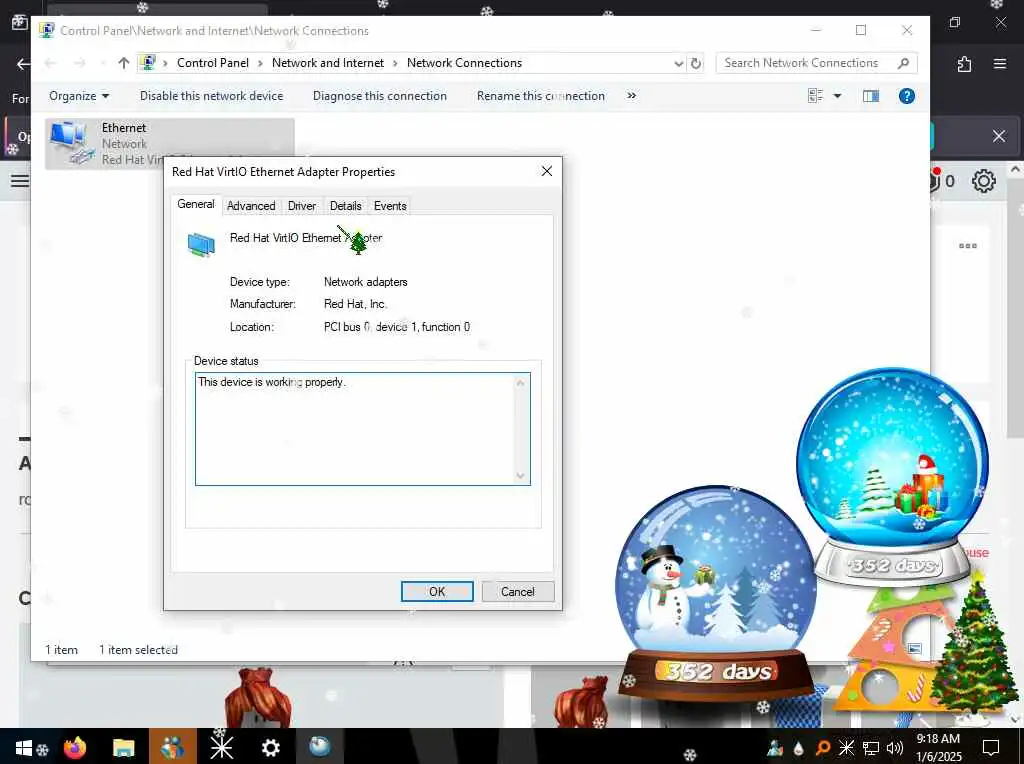
Task: Open the Settings gear taskbar icon
Action: point(270,747)
